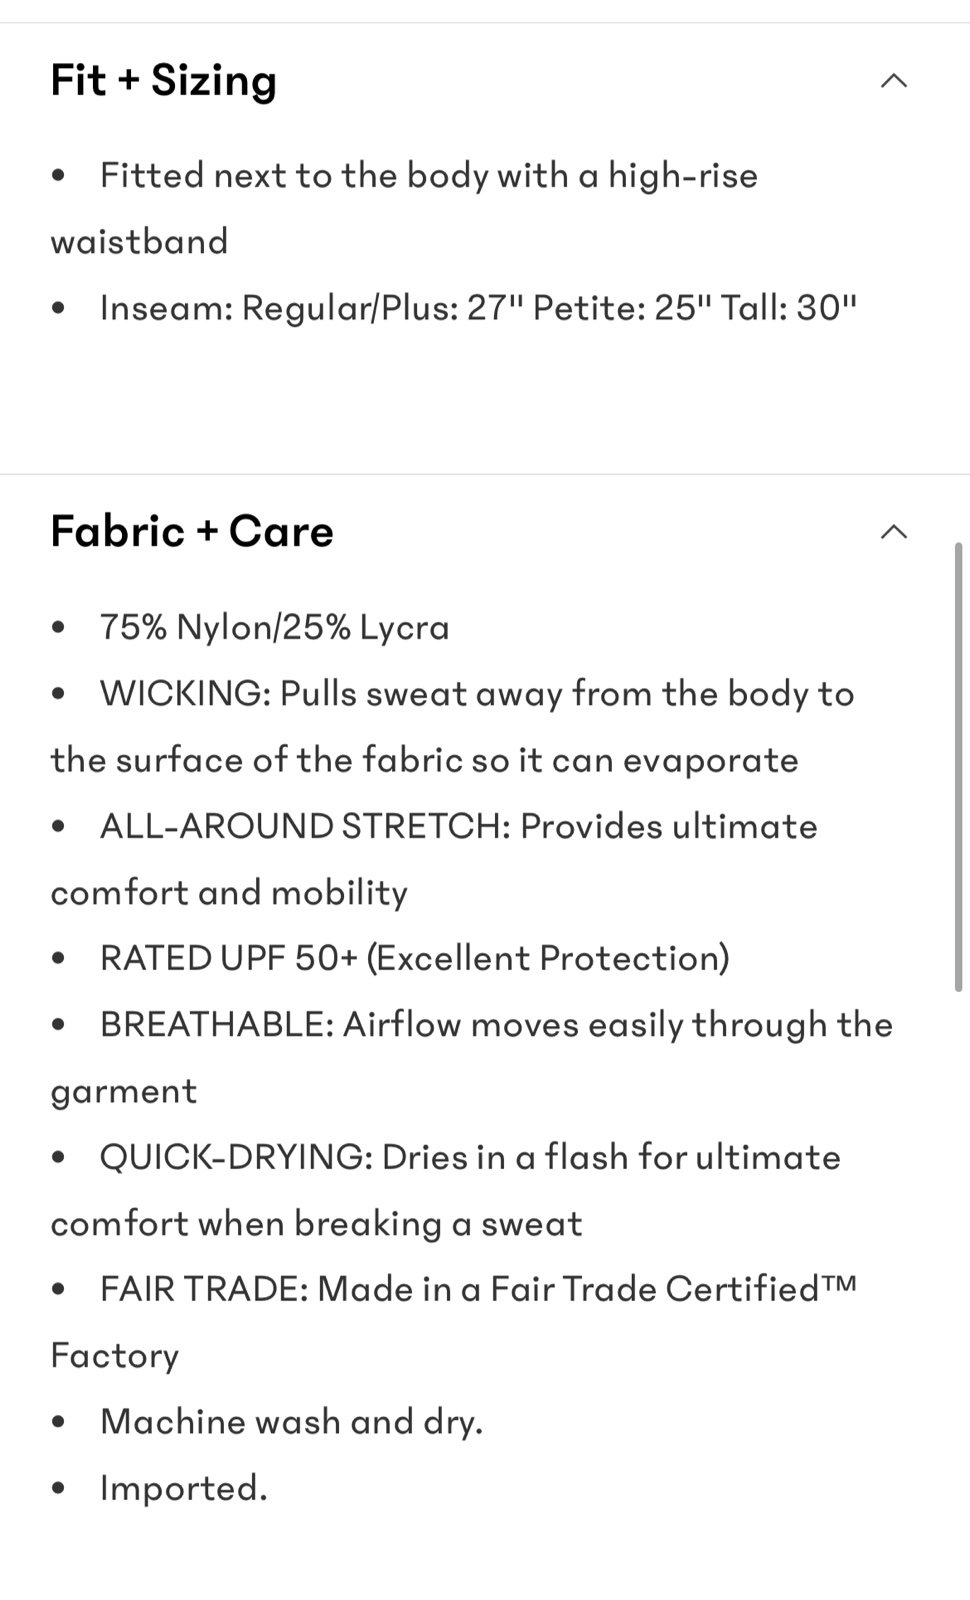Click the word 'waistband'
This screenshot has height=1600, width=970.
tap(139, 241)
